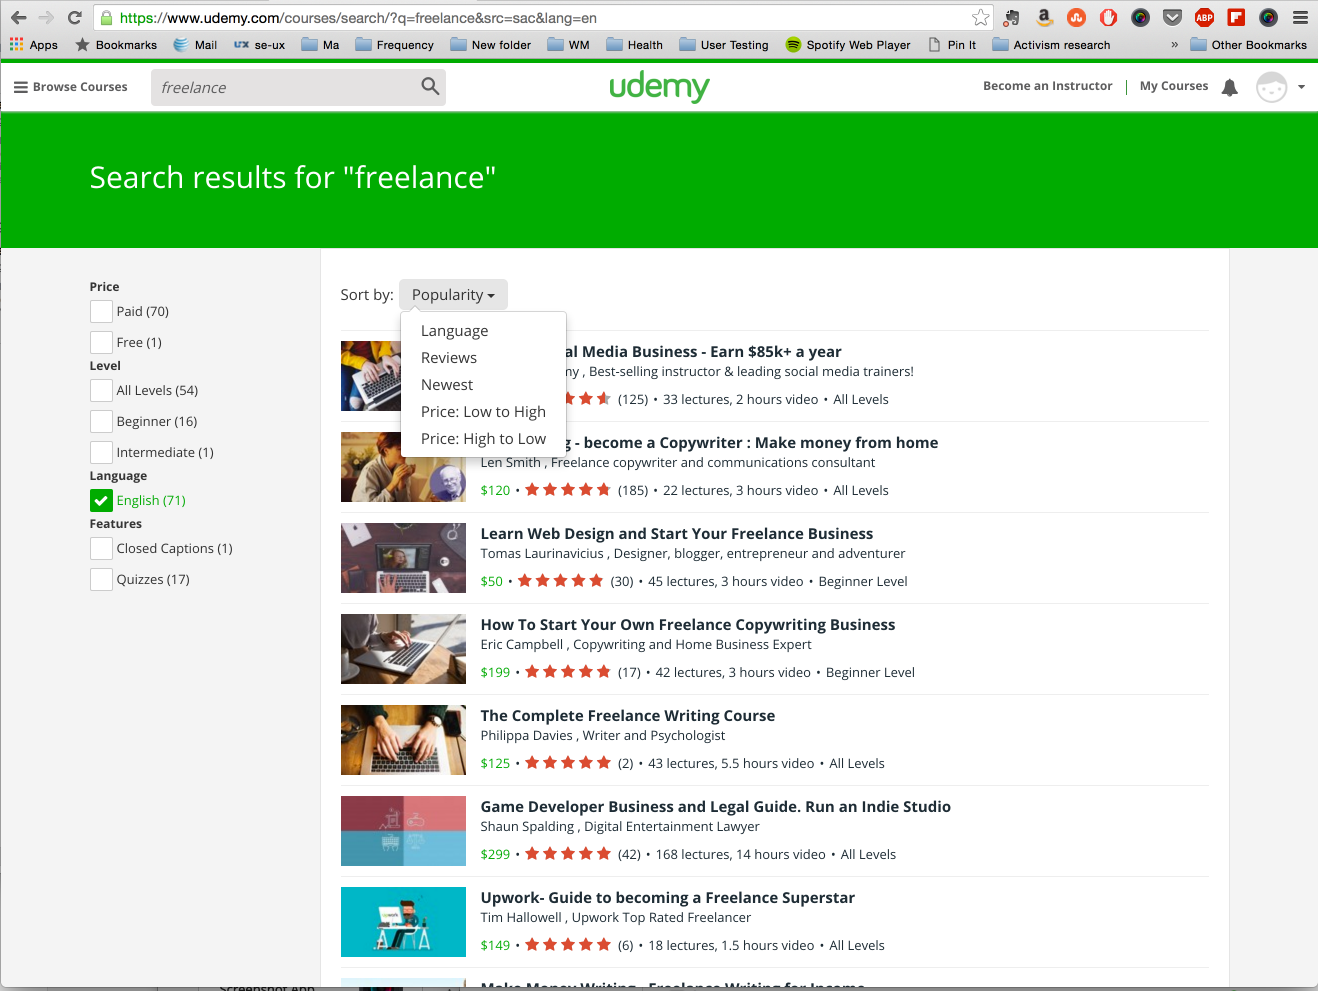This screenshot has height=991, width=1318.
Task: Open the Other Bookmarks folder
Action: tap(1248, 45)
